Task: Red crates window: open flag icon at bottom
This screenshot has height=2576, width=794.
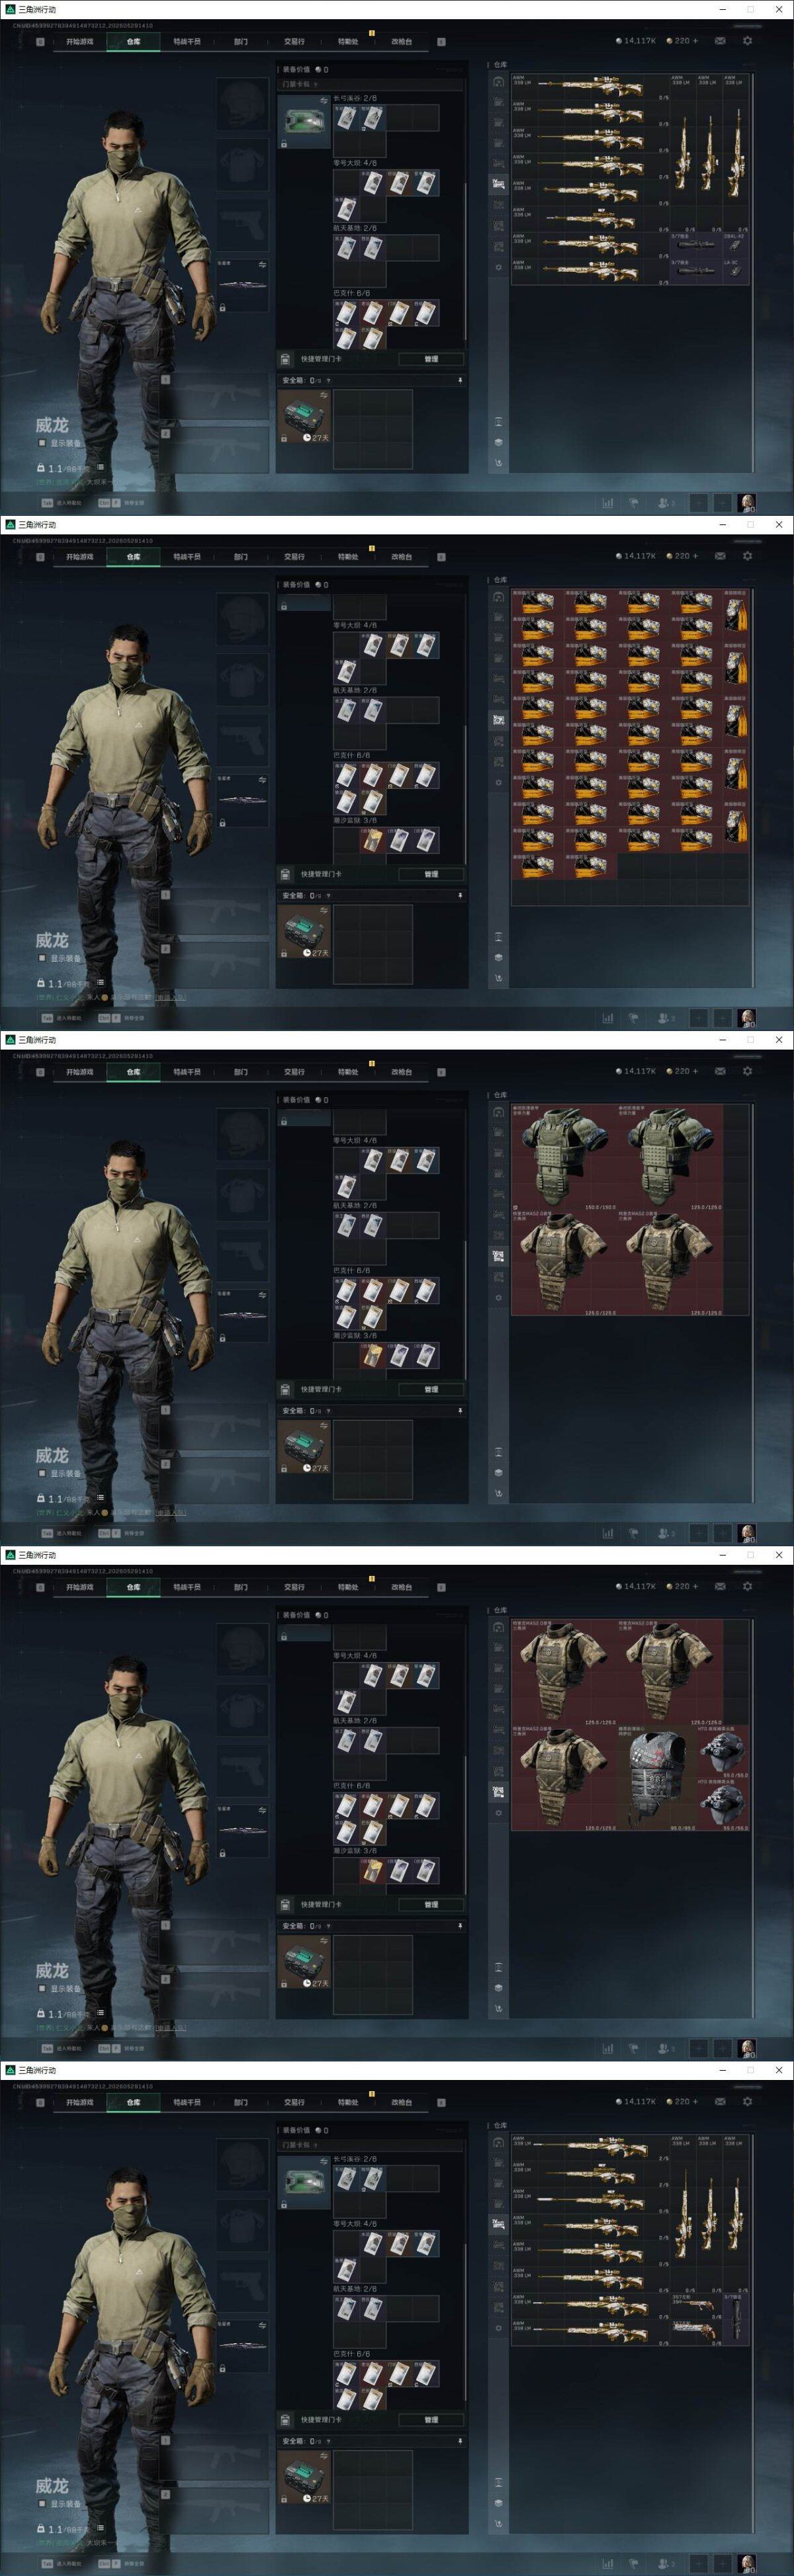Action: coord(633,1018)
